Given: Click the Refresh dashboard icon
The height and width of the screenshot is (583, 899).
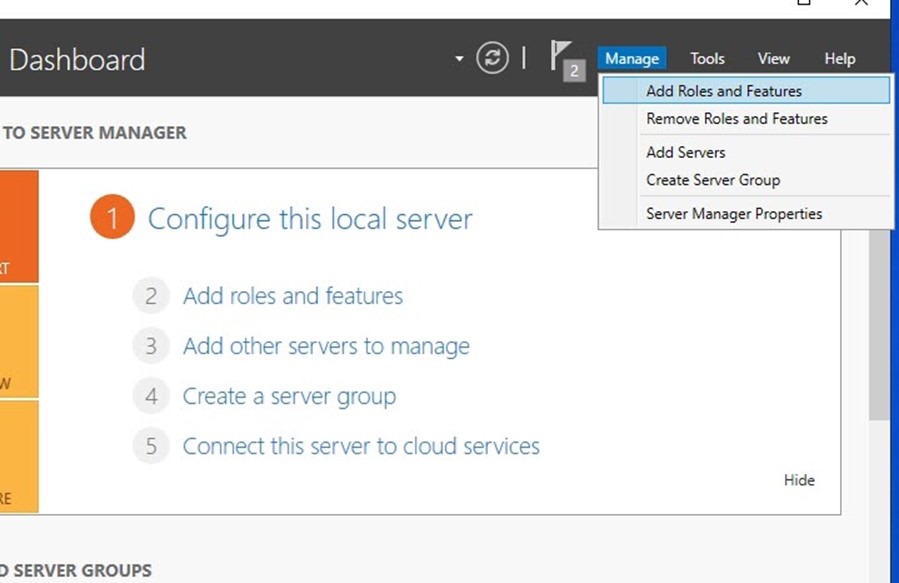Looking at the screenshot, I should point(492,58).
